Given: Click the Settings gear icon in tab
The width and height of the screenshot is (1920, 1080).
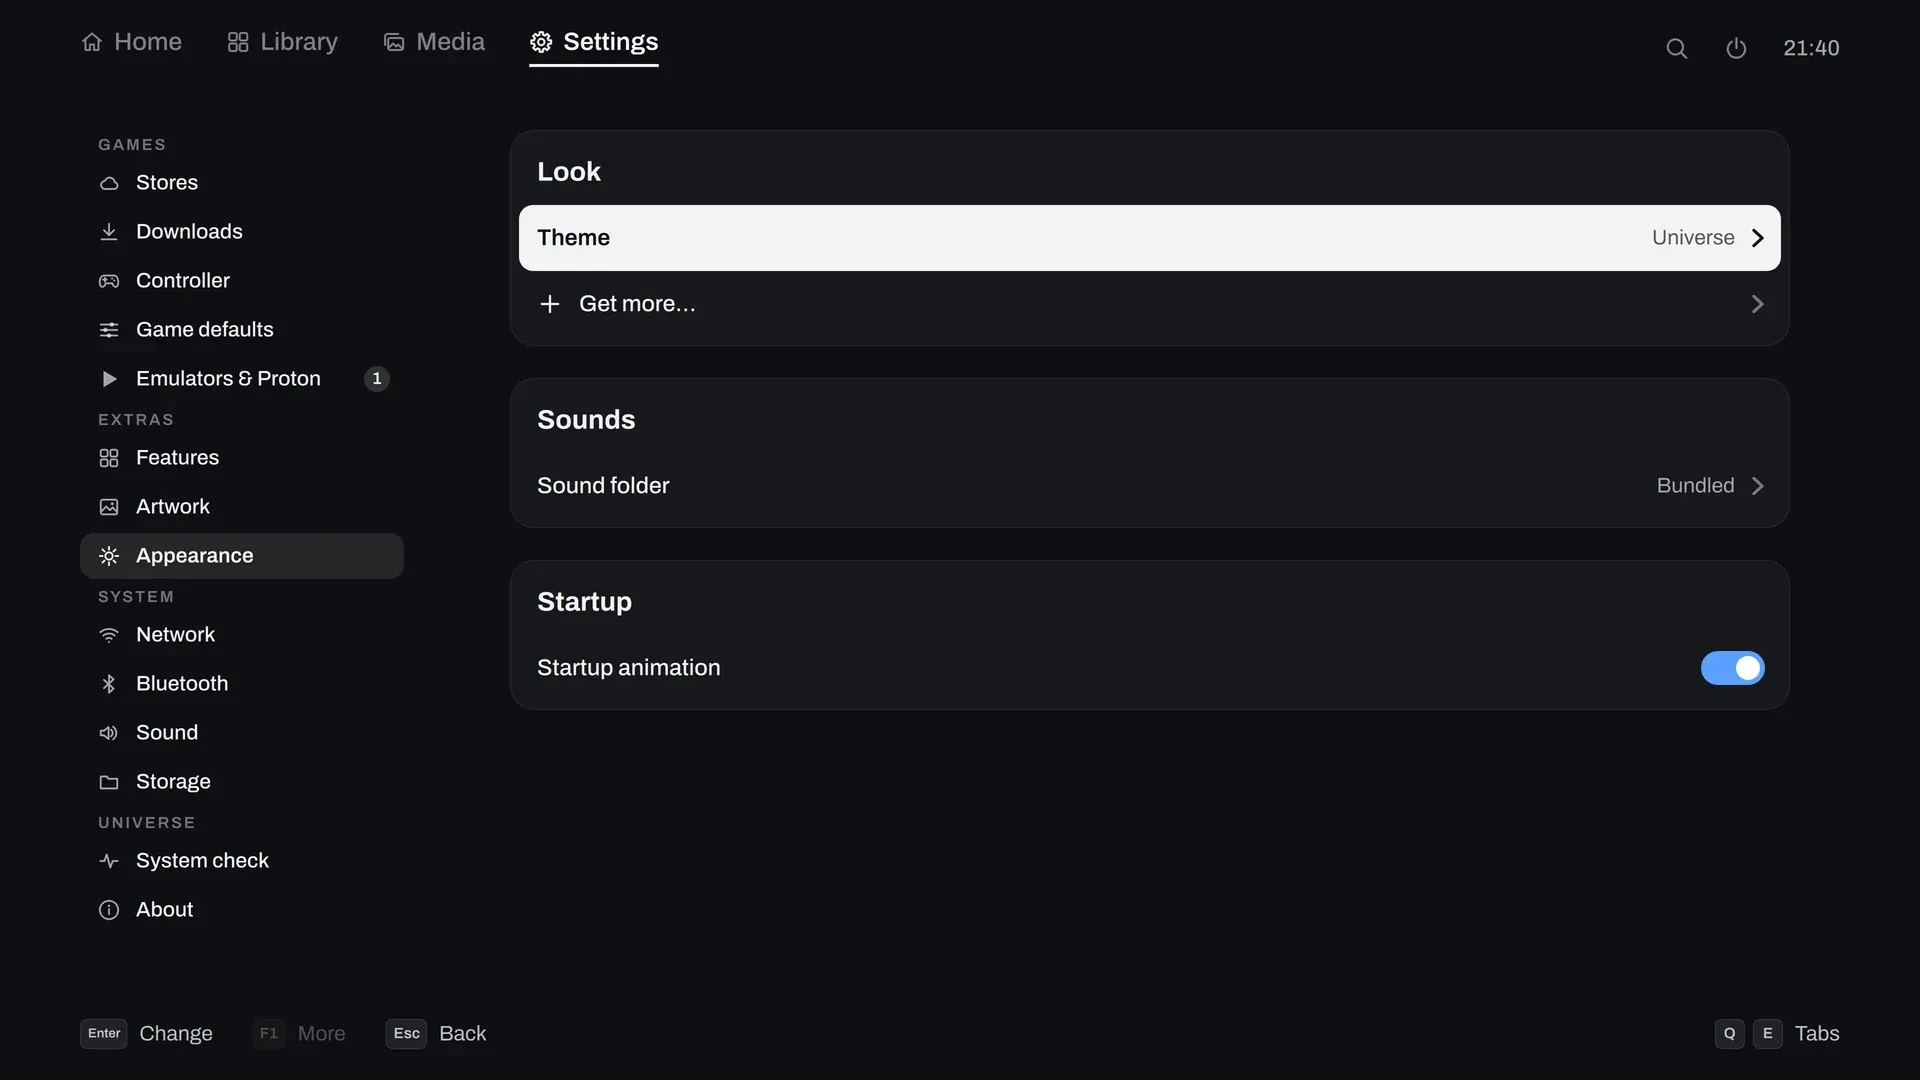Looking at the screenshot, I should [541, 42].
